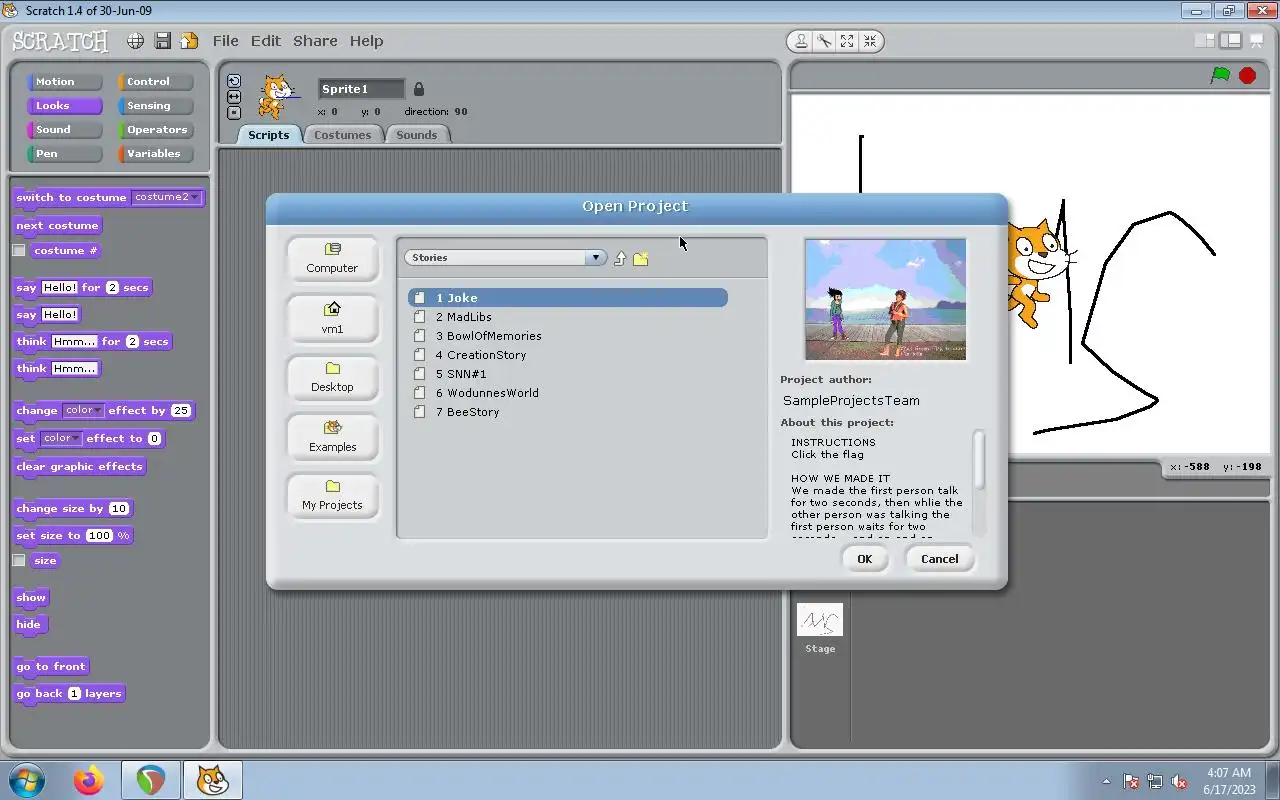Select the duplicate stamp tool
The height and width of the screenshot is (800, 1280).
[x=801, y=41]
